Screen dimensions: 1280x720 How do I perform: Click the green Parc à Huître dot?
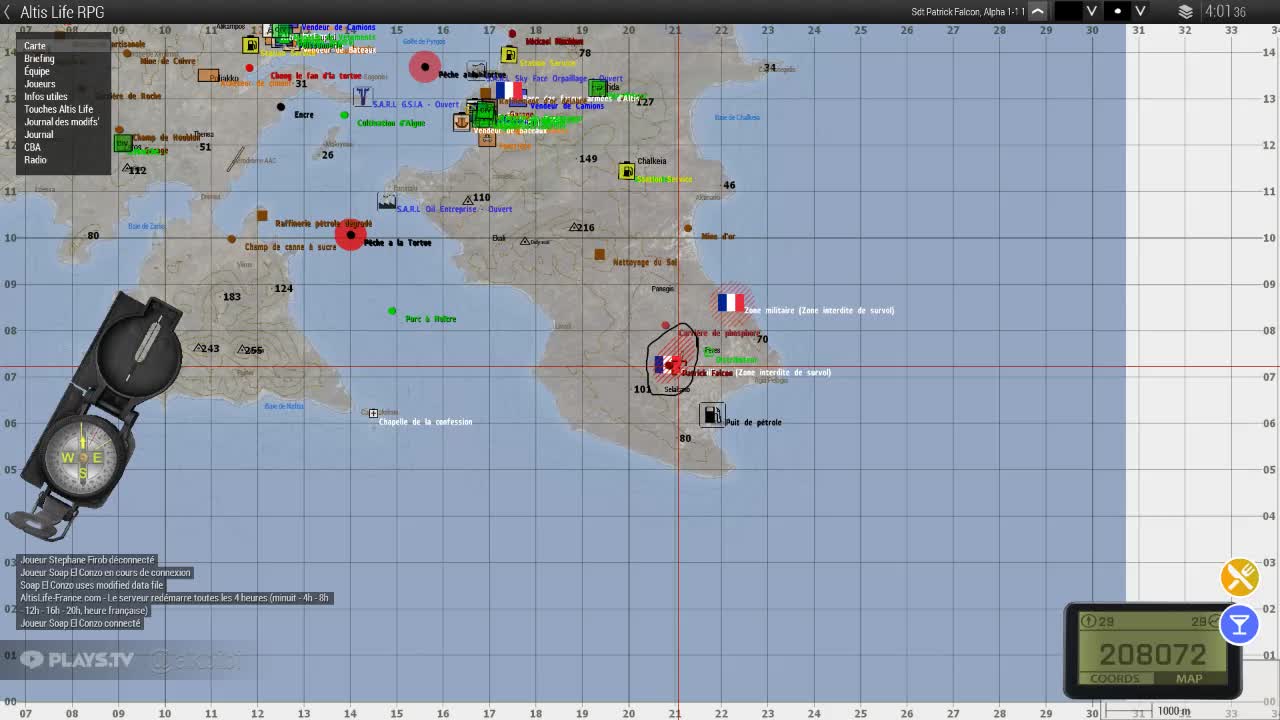pos(392,311)
